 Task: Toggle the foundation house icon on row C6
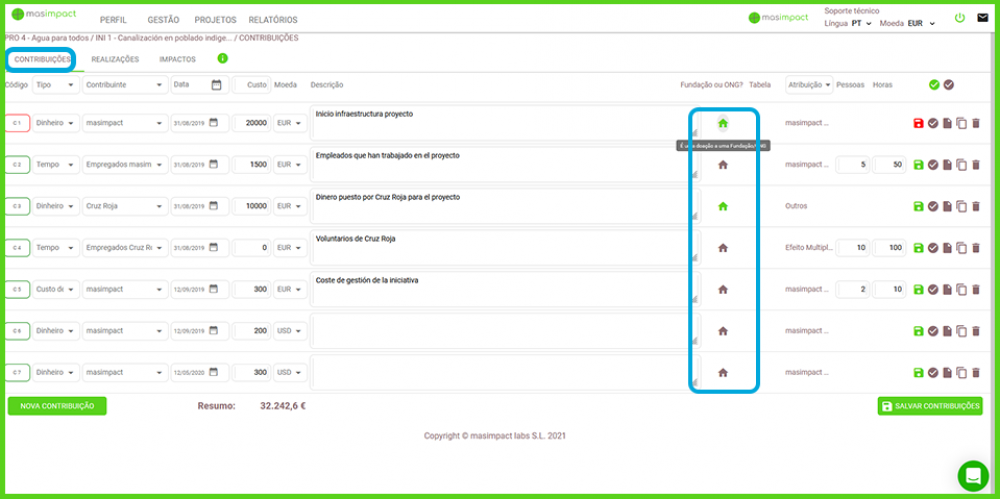(x=723, y=331)
